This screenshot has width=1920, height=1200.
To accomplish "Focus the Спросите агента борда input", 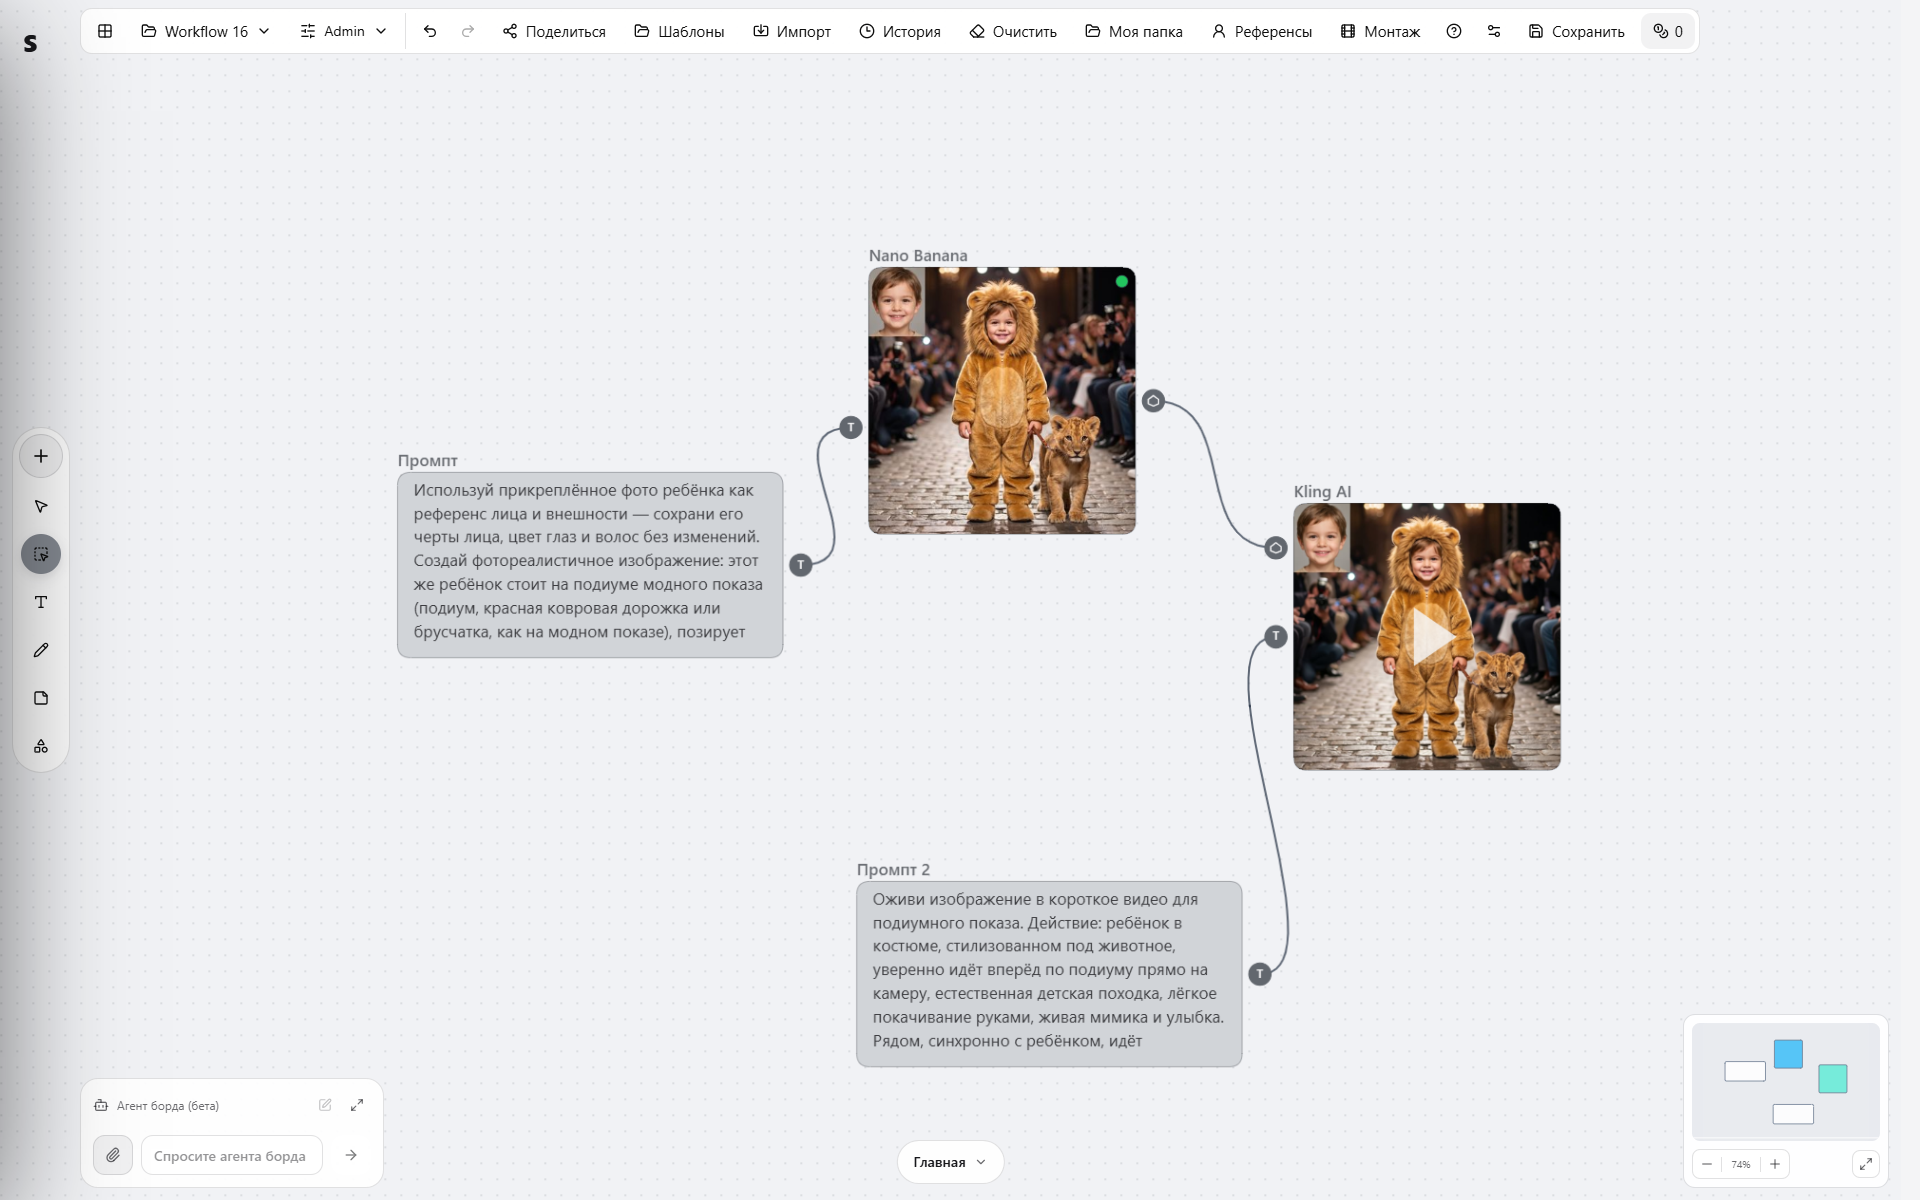I will point(232,1155).
